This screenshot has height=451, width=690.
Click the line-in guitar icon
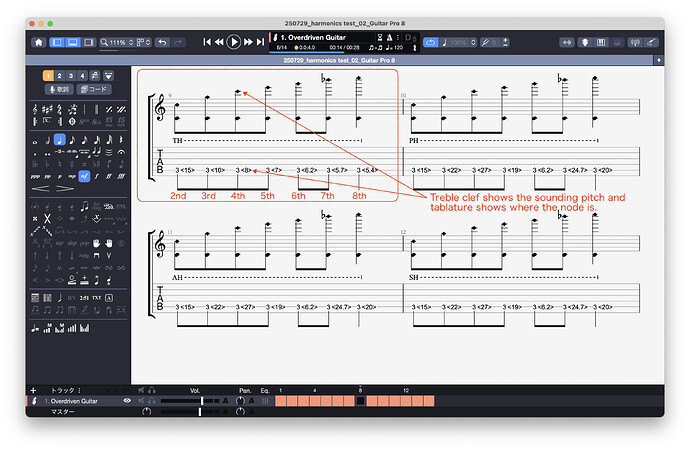click(x=650, y=42)
